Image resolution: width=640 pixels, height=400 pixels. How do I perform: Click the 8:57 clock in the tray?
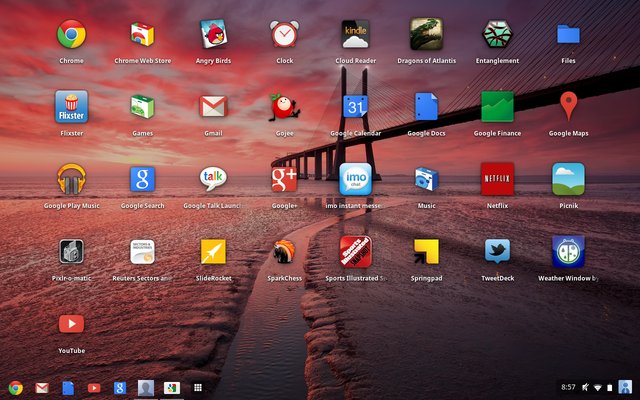point(568,387)
